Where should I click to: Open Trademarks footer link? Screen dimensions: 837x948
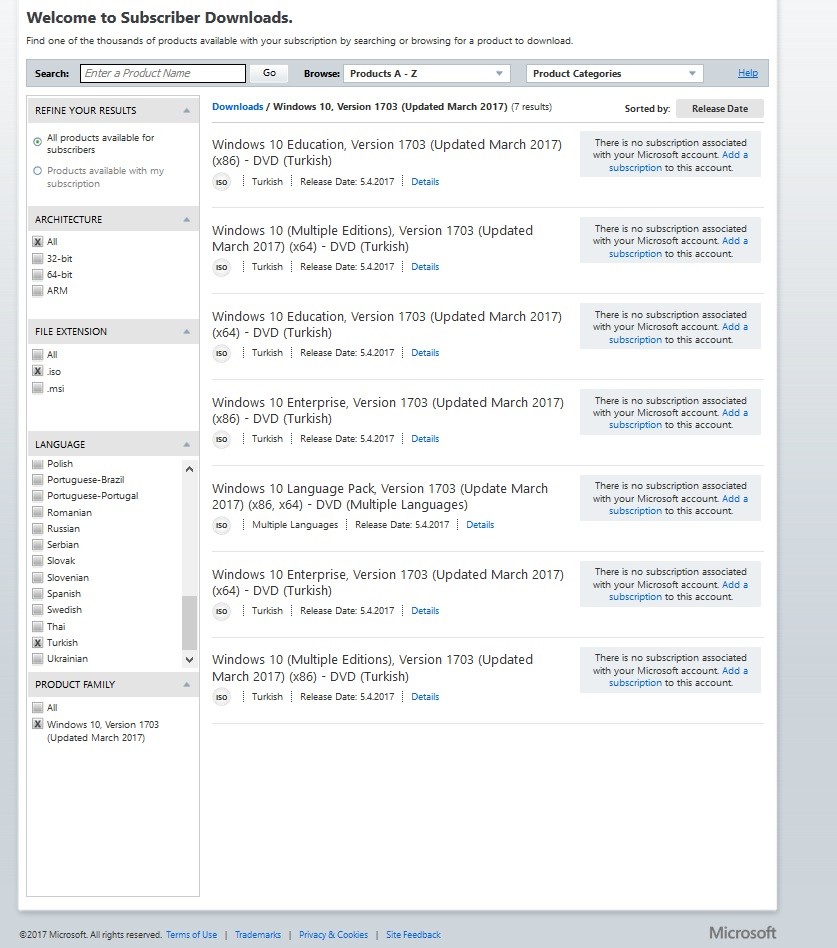258,935
